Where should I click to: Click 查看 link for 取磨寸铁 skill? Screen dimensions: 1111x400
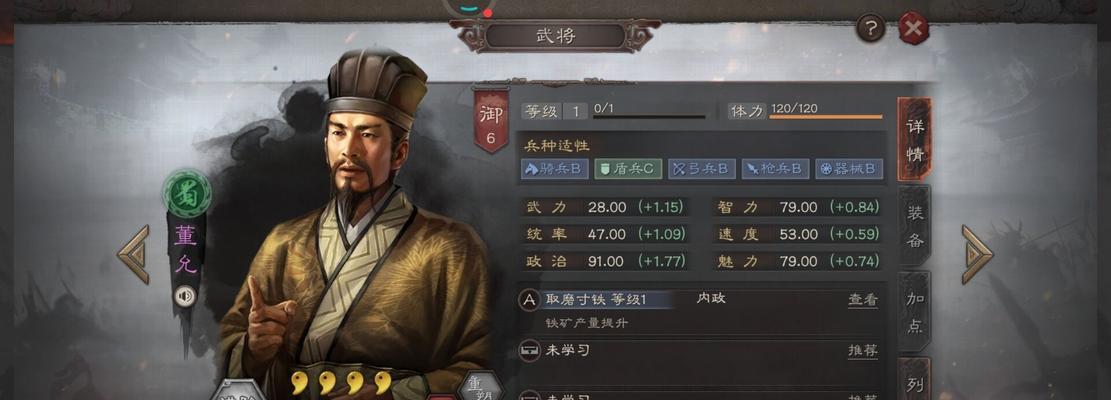862,299
